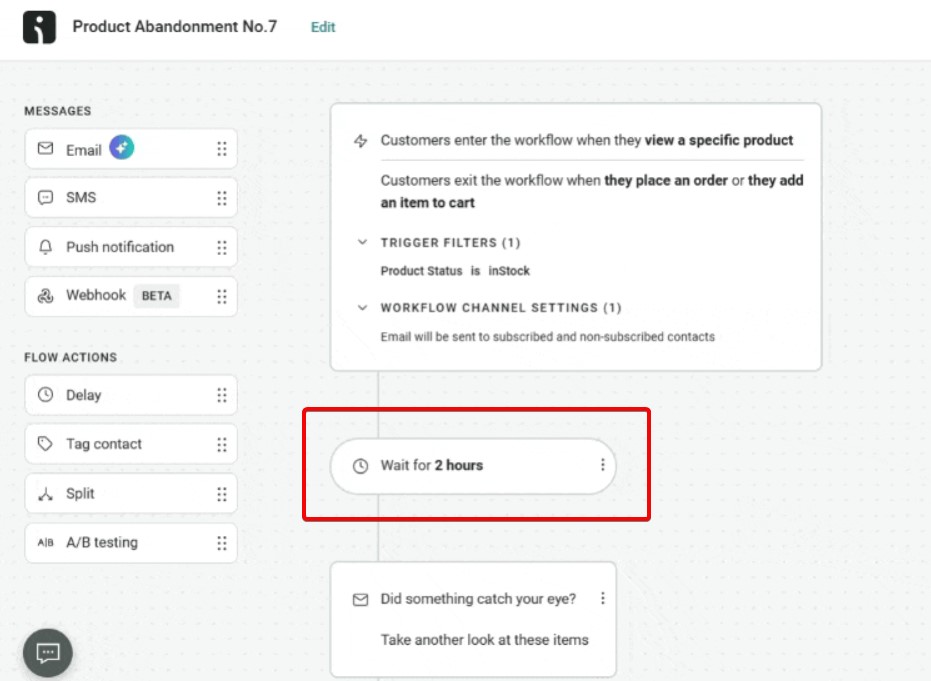Click the Split flow action icon

click(44, 493)
